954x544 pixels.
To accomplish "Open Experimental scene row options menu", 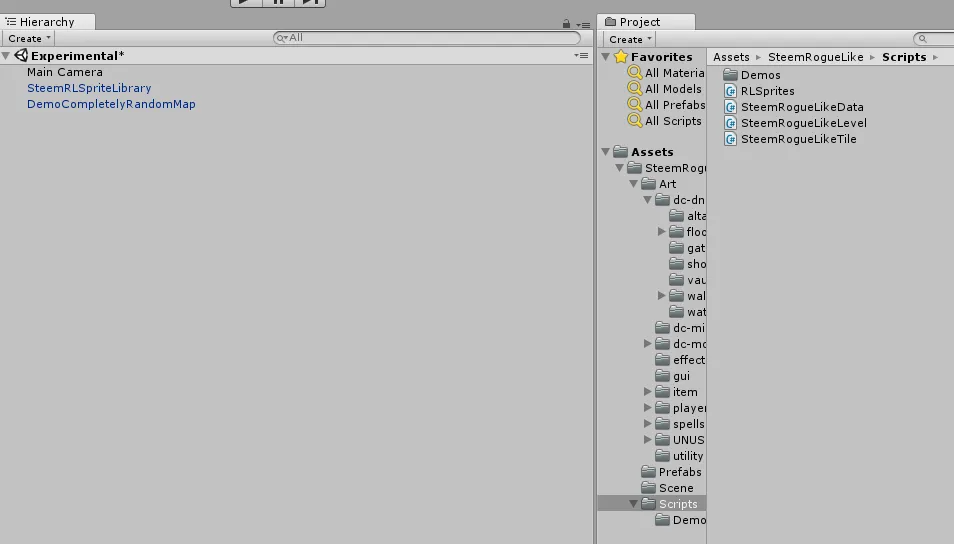I will pos(581,55).
